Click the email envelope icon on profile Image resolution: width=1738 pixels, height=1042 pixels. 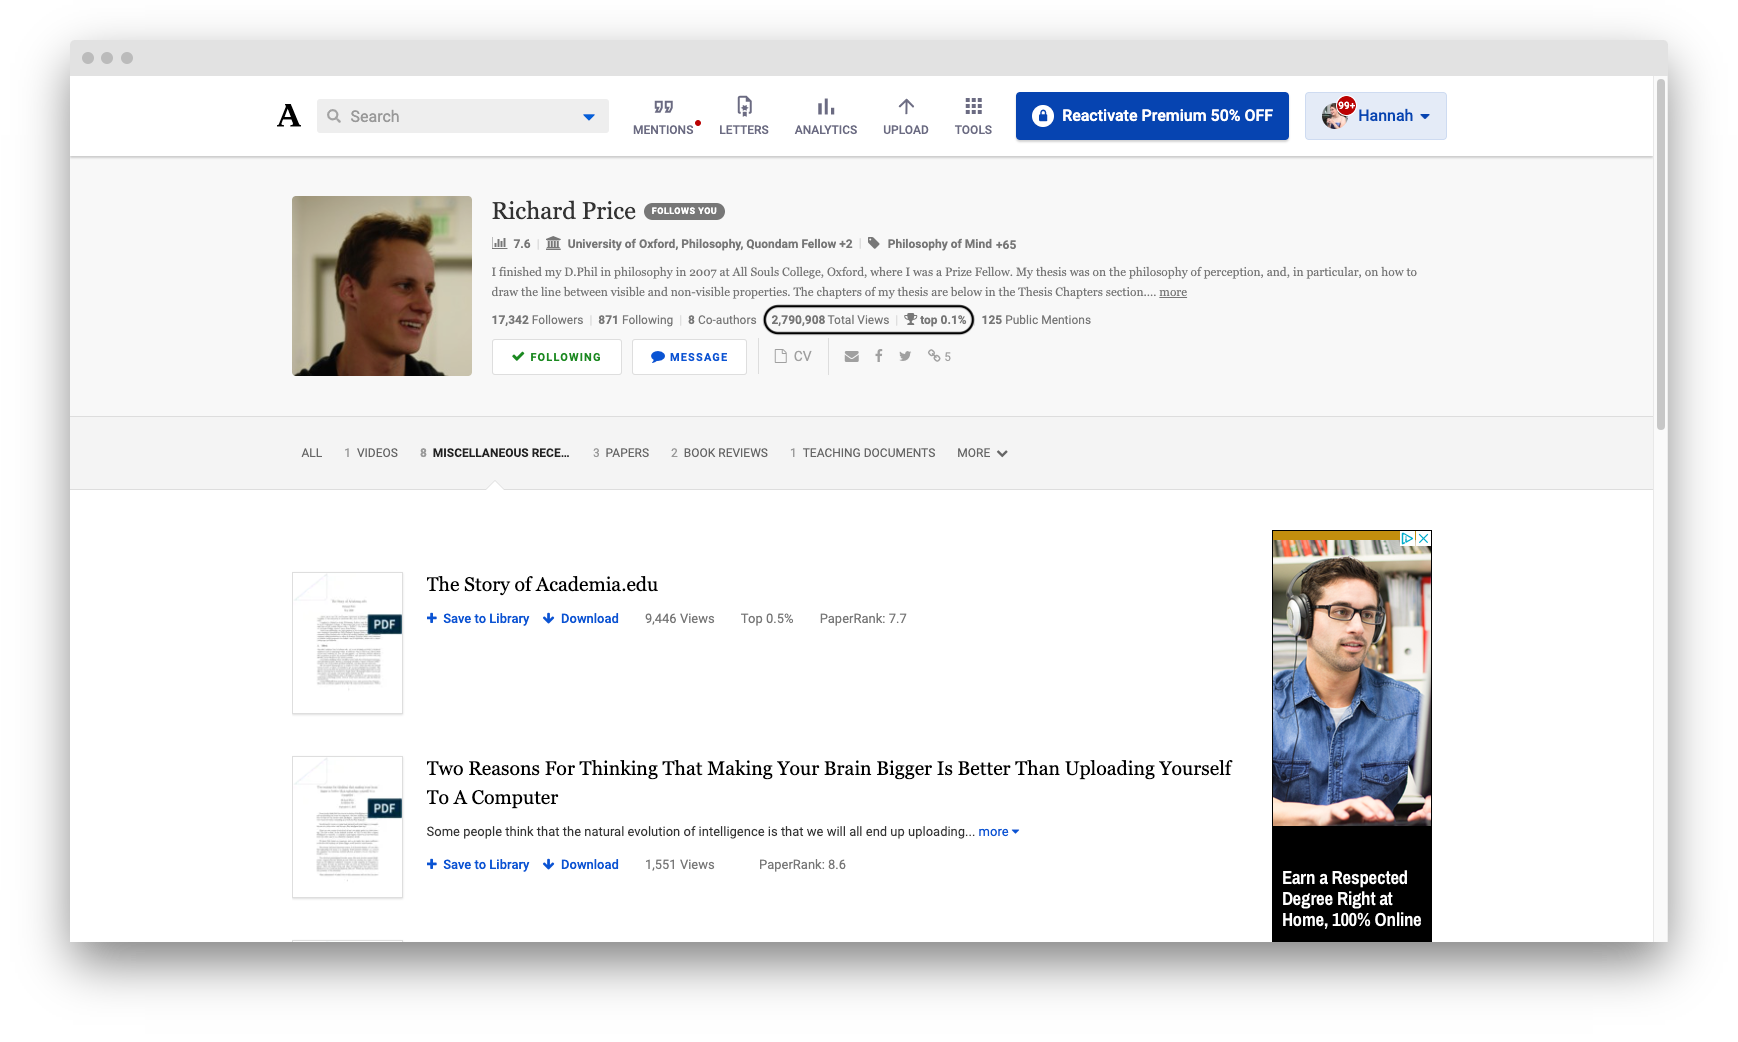[x=851, y=356]
